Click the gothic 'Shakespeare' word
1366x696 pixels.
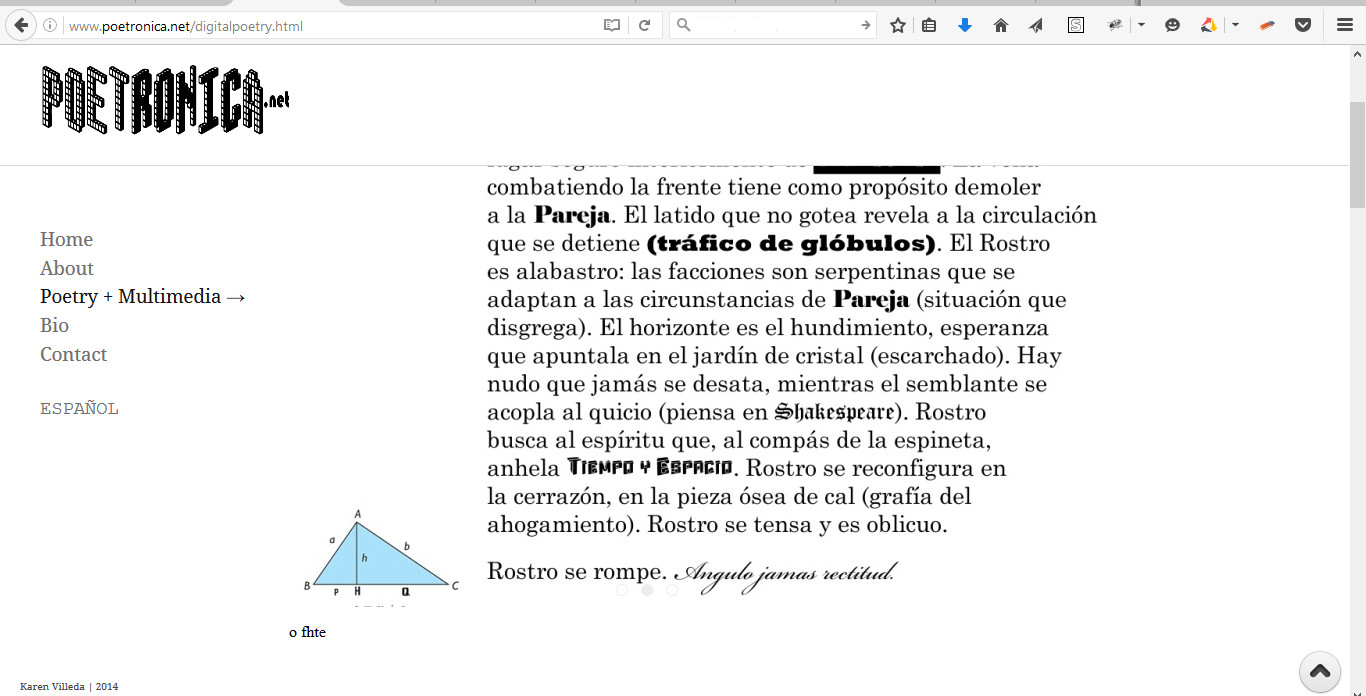(x=835, y=412)
